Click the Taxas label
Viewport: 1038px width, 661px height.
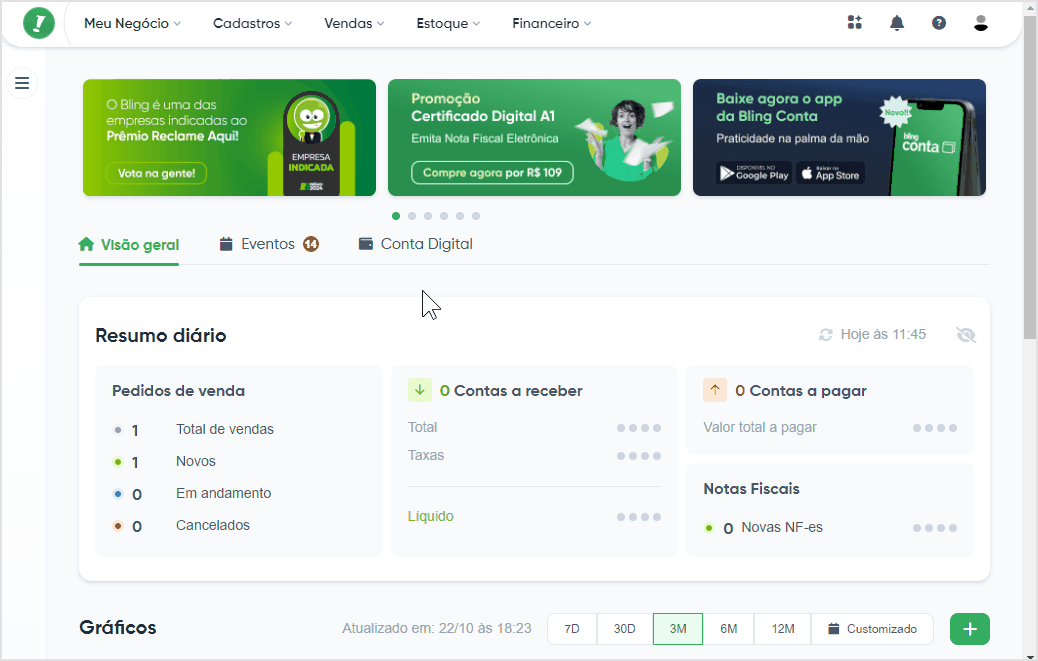pos(426,455)
